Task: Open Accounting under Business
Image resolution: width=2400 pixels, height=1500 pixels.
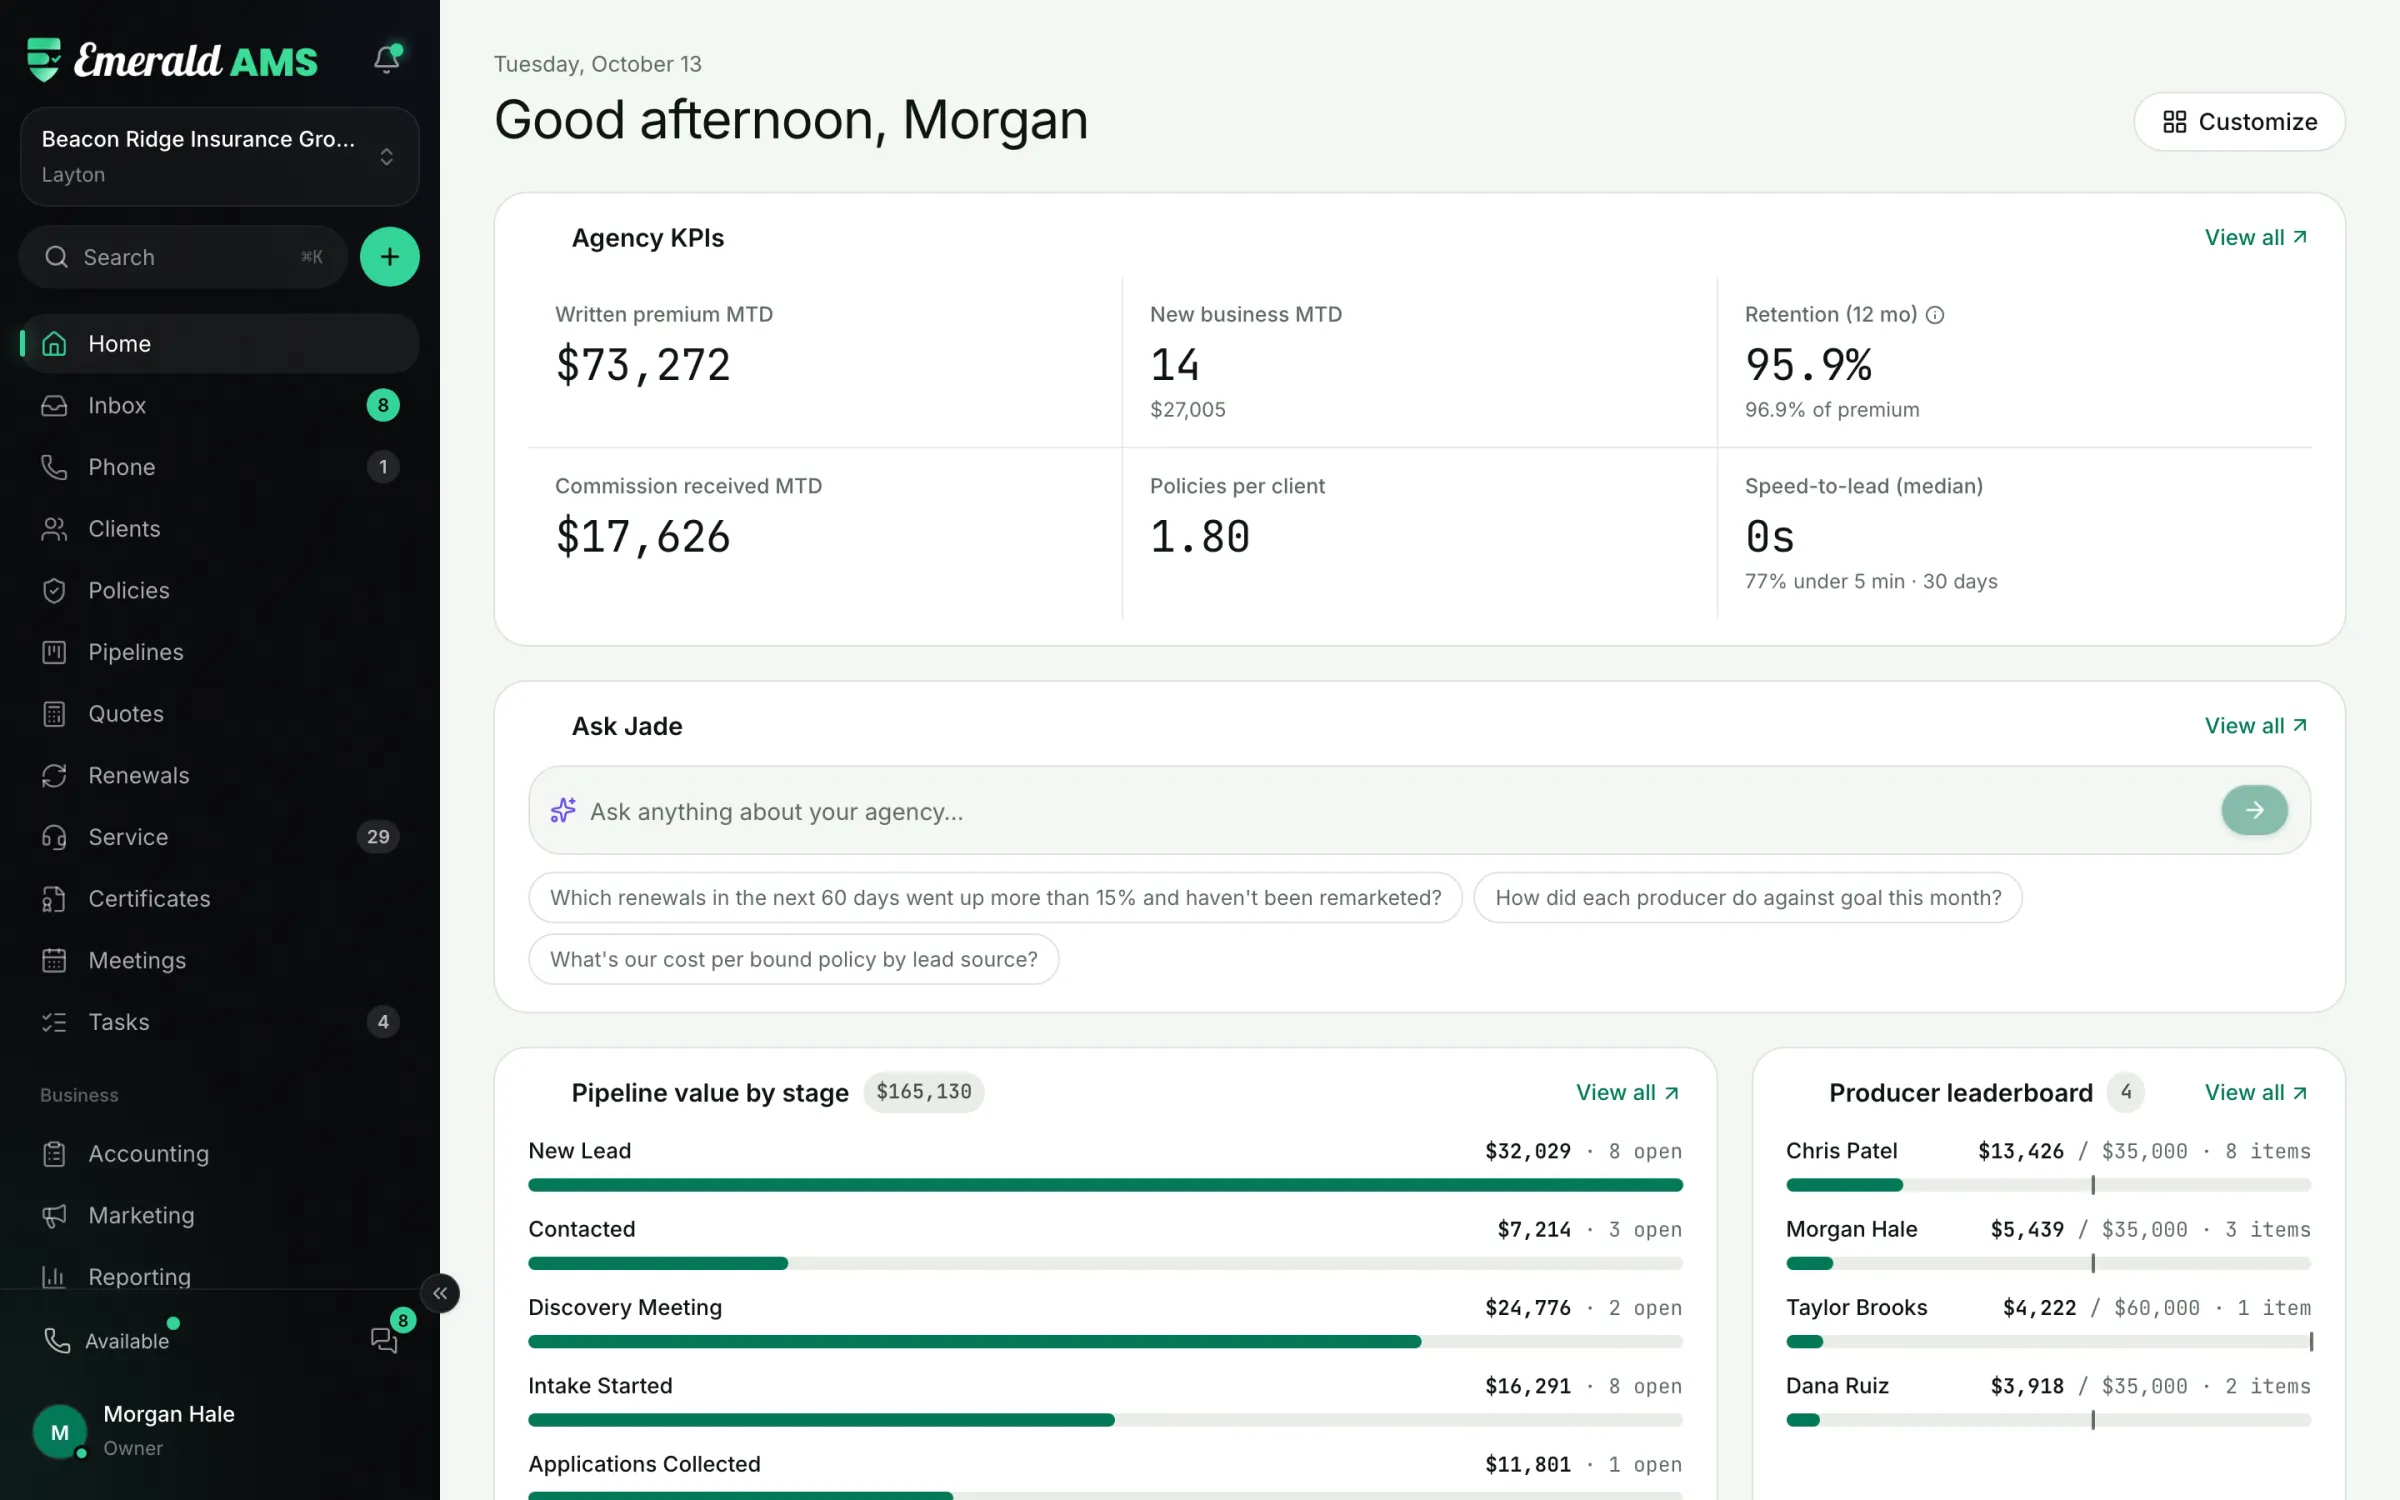Action: click(x=220, y=1154)
